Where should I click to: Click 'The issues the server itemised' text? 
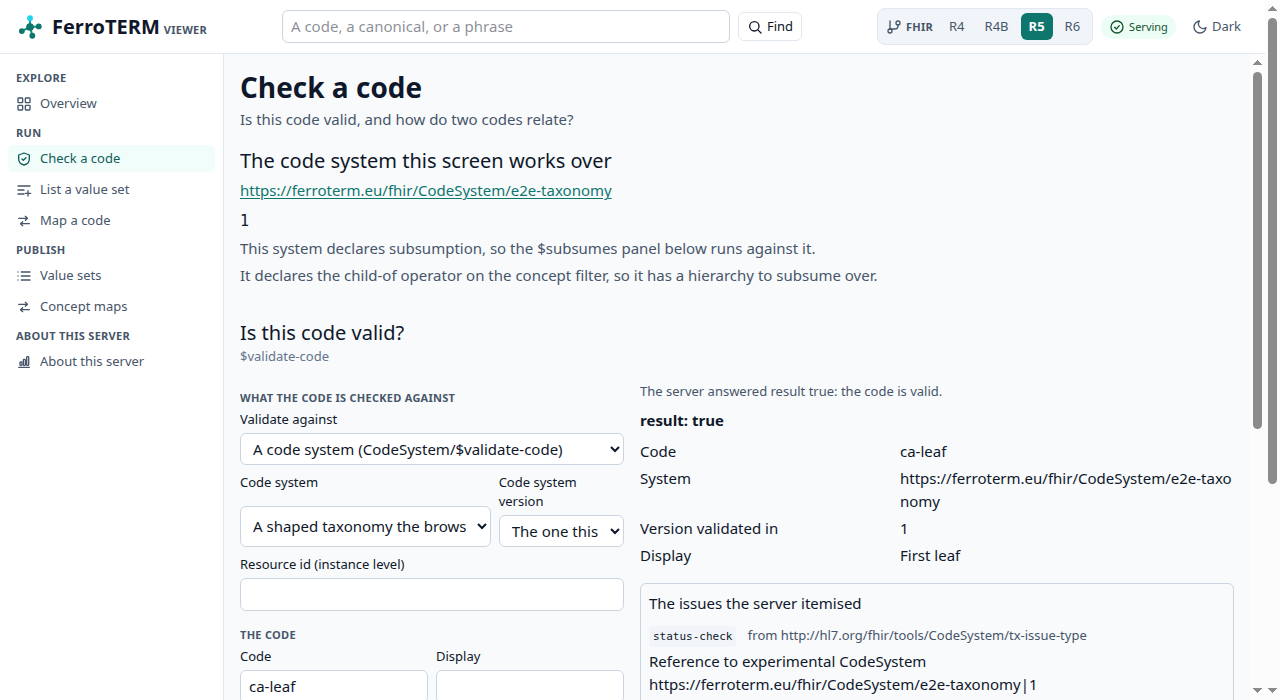(755, 604)
